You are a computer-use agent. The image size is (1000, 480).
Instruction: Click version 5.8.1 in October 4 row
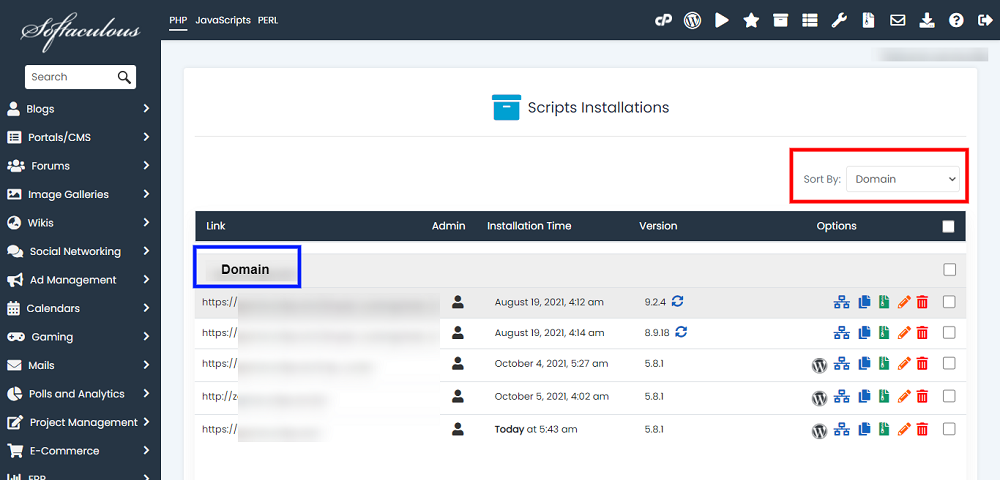point(654,364)
